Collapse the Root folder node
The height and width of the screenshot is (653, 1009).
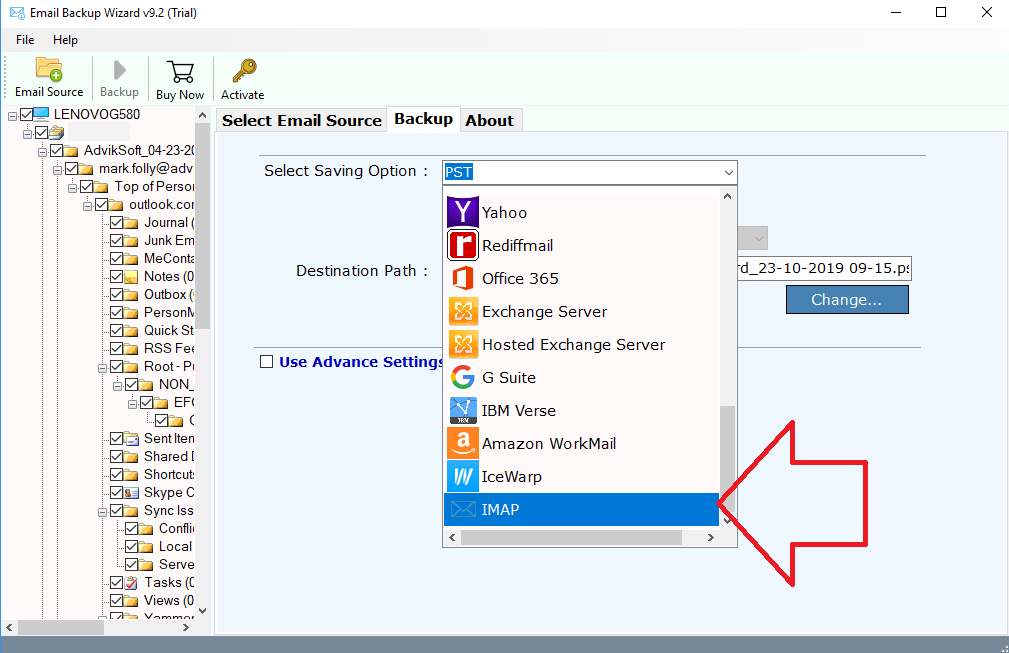click(102, 368)
